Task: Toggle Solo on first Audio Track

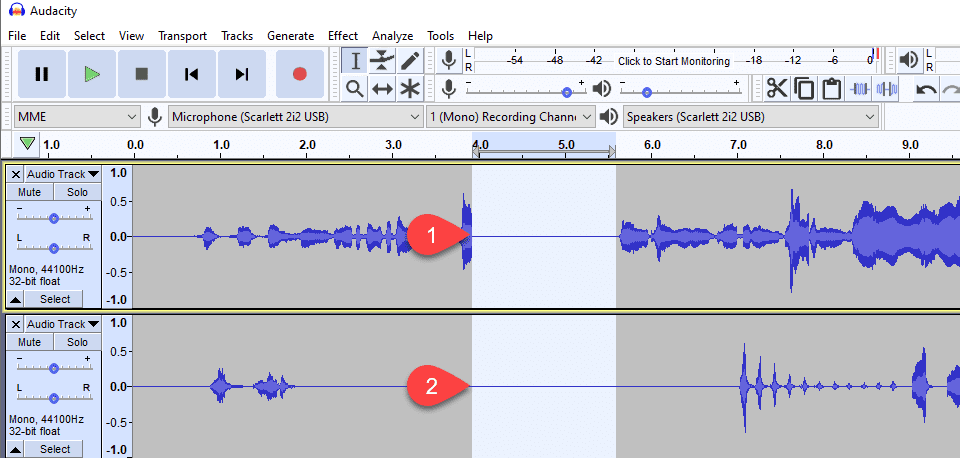Action: (77, 192)
